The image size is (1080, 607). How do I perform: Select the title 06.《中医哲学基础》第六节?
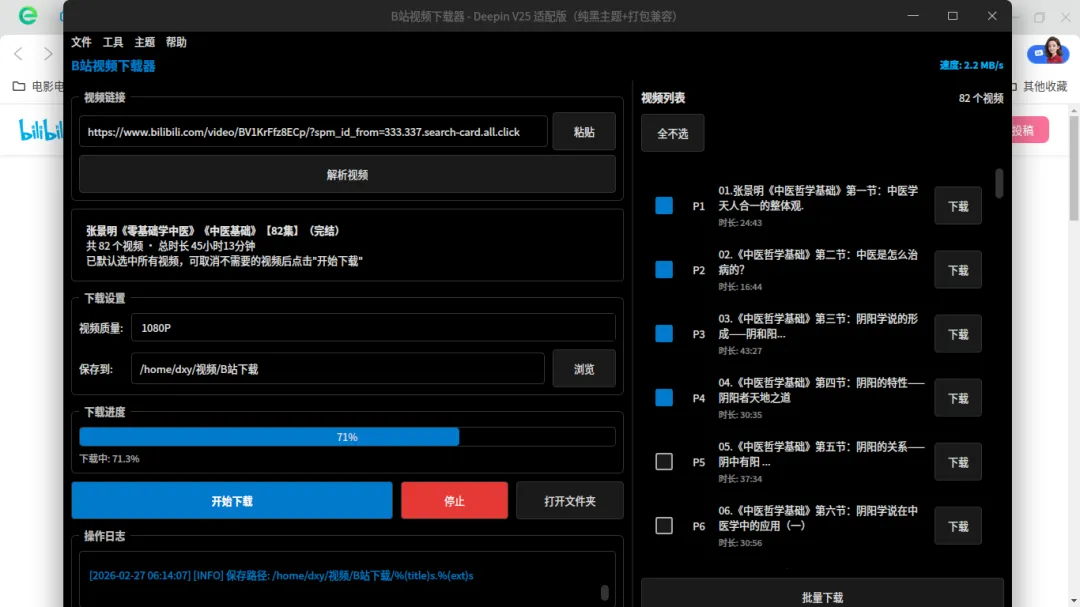(x=818, y=518)
